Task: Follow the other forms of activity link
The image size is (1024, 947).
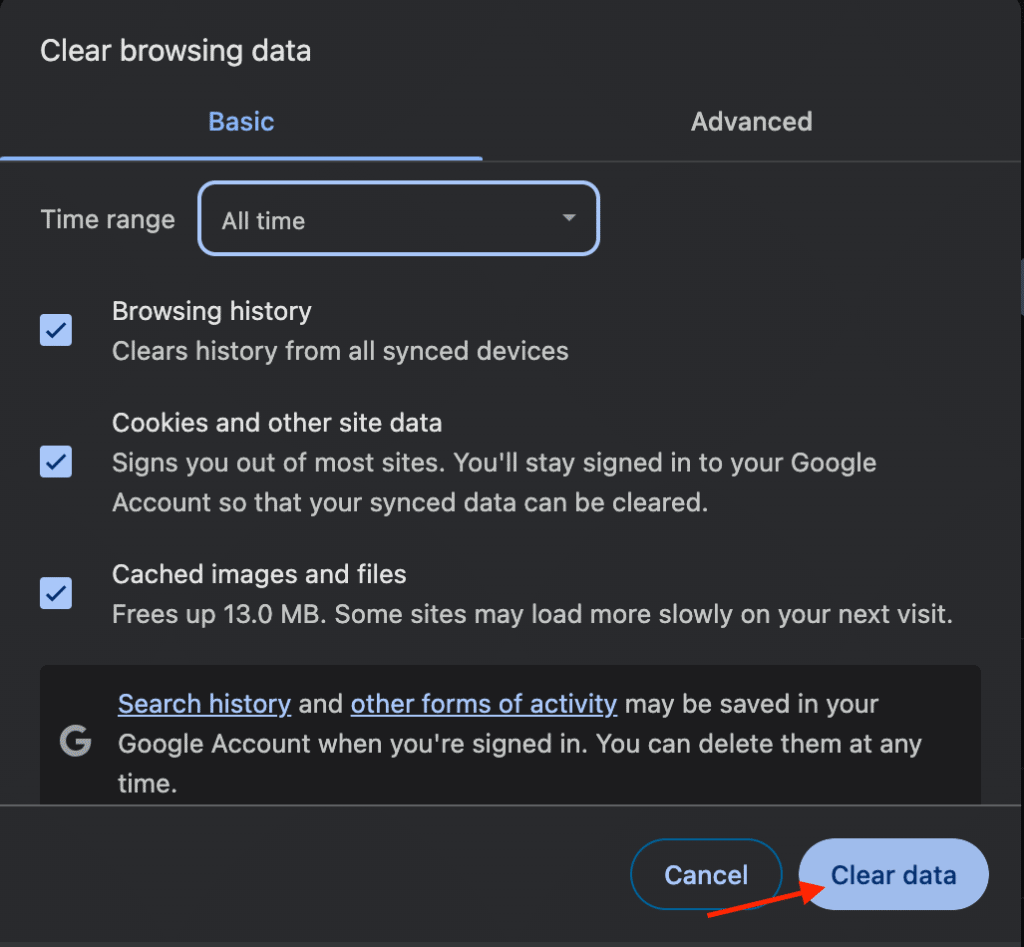Action: tap(483, 703)
